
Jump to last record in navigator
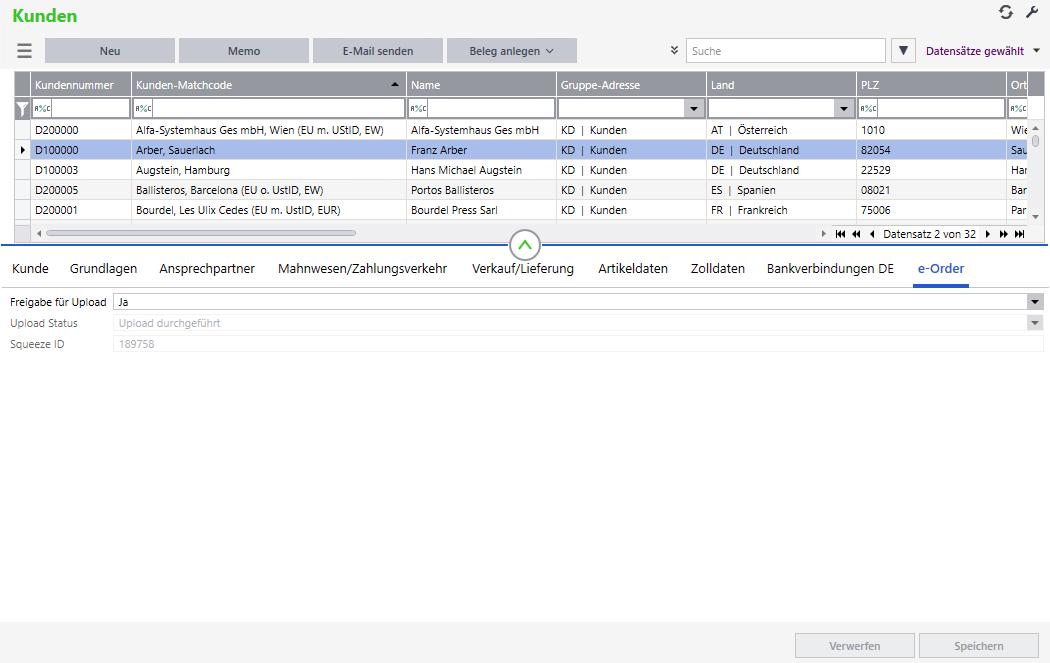coord(1020,234)
